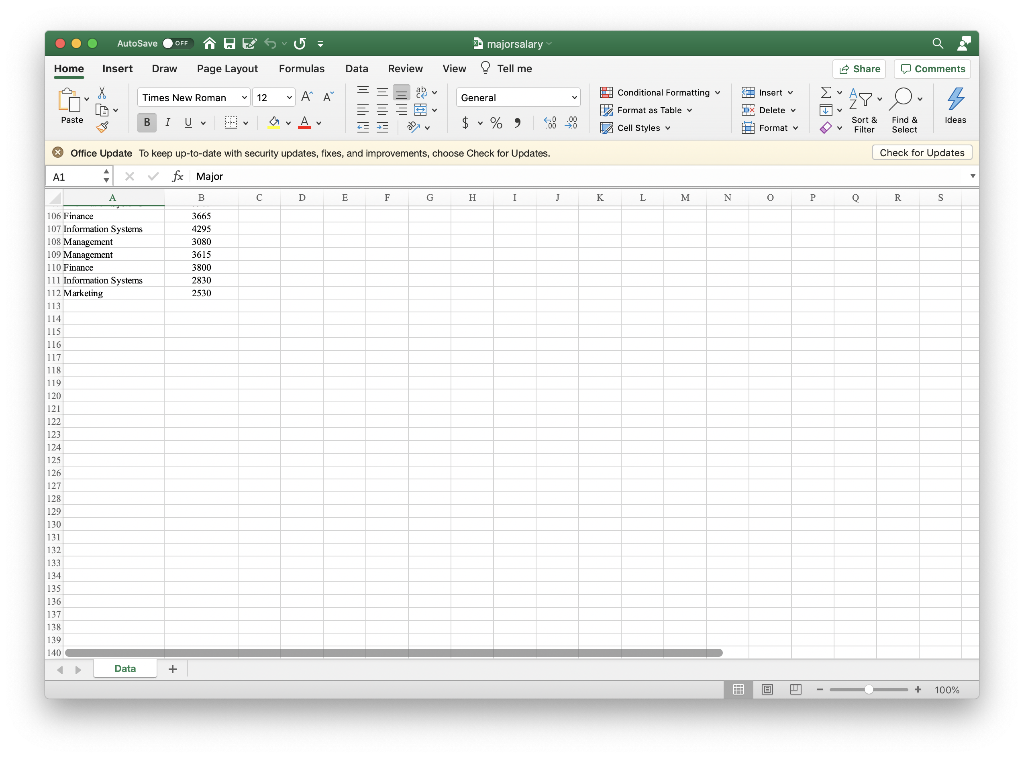Image resolution: width=1024 pixels, height=758 pixels.
Task: Switch to Normal view
Action: point(739,689)
